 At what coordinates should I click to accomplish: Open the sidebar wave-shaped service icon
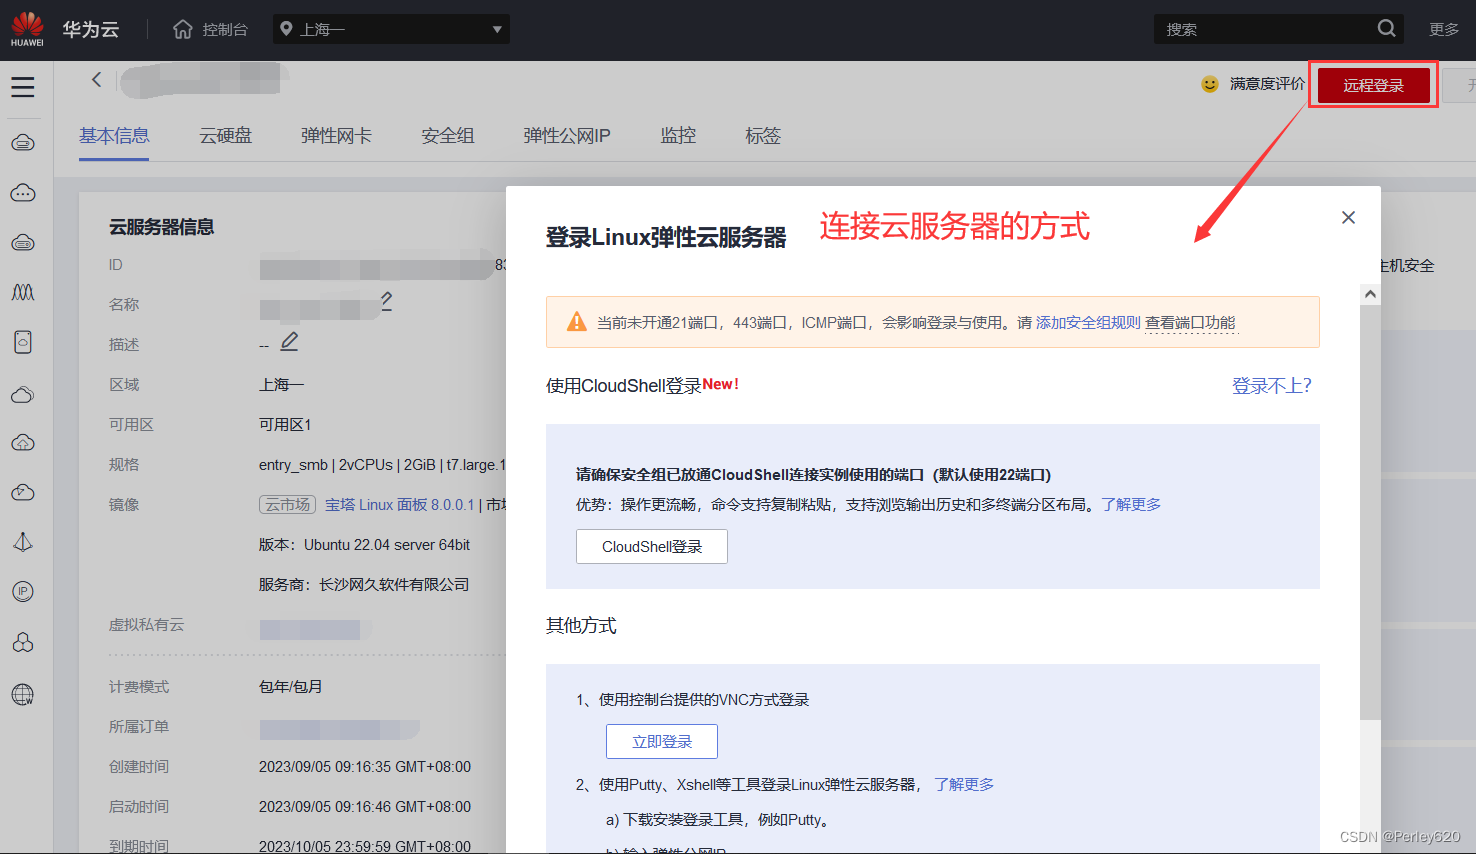(23, 292)
